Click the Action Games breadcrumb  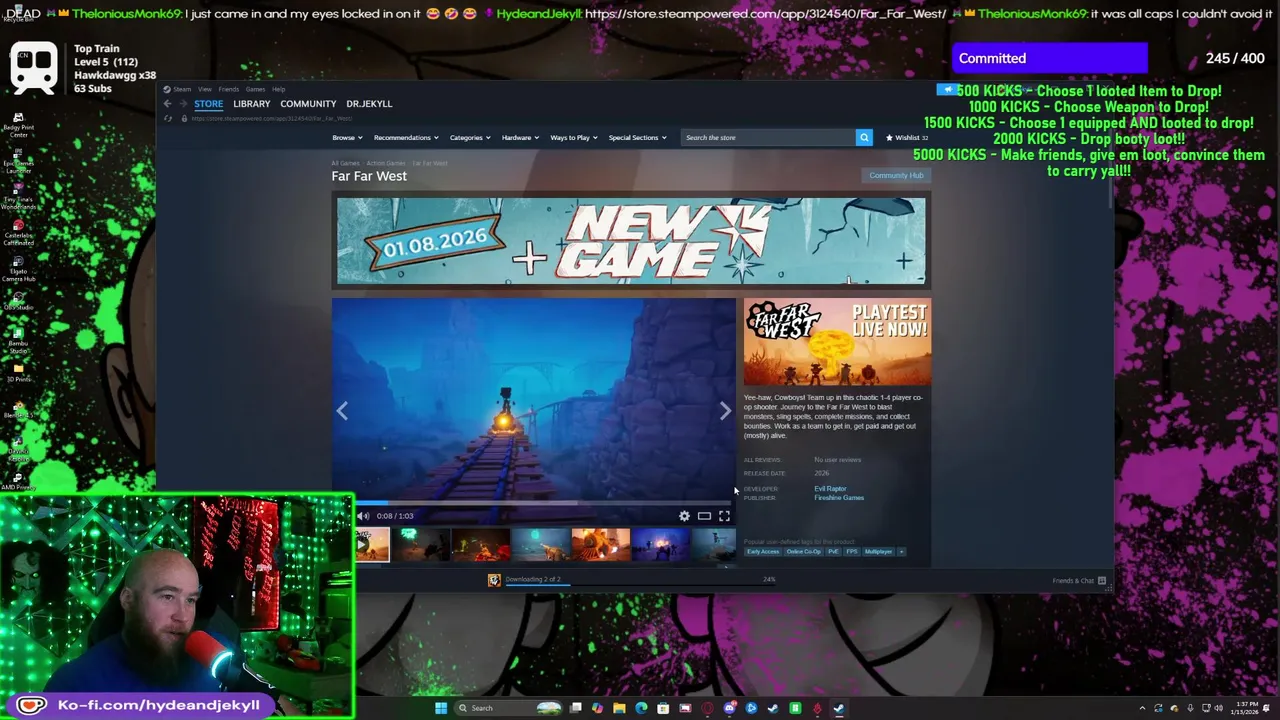pyautogui.click(x=386, y=163)
